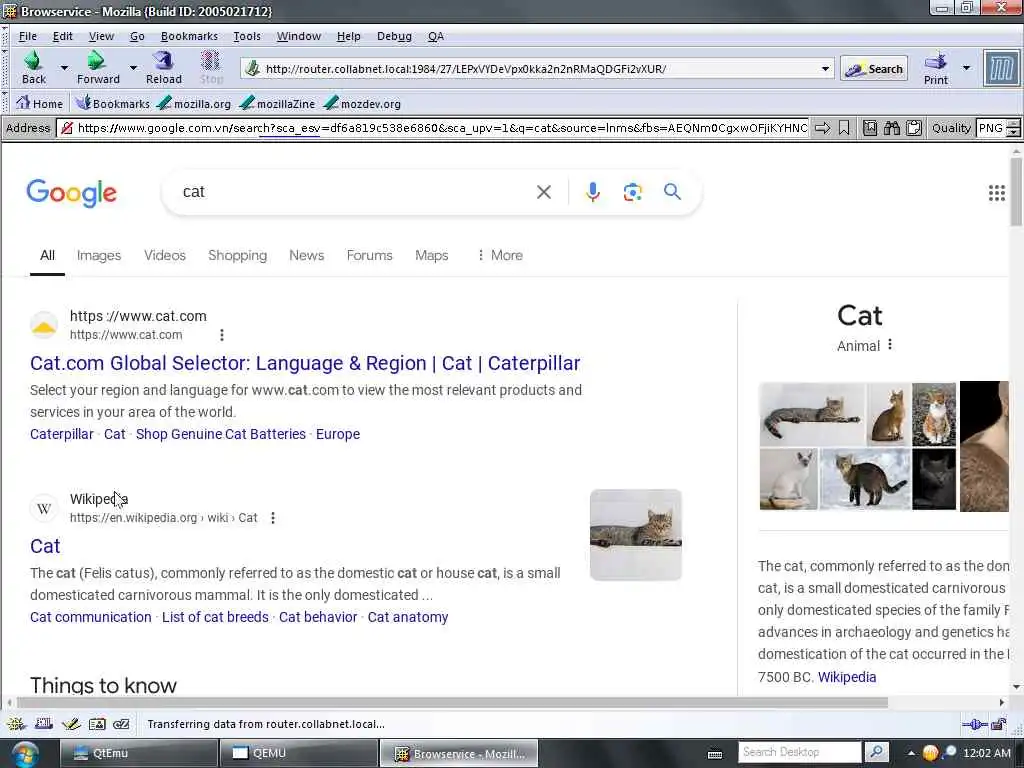1024x768 pixels.
Task: Click the Google magnifier search icon
Action: click(x=672, y=191)
